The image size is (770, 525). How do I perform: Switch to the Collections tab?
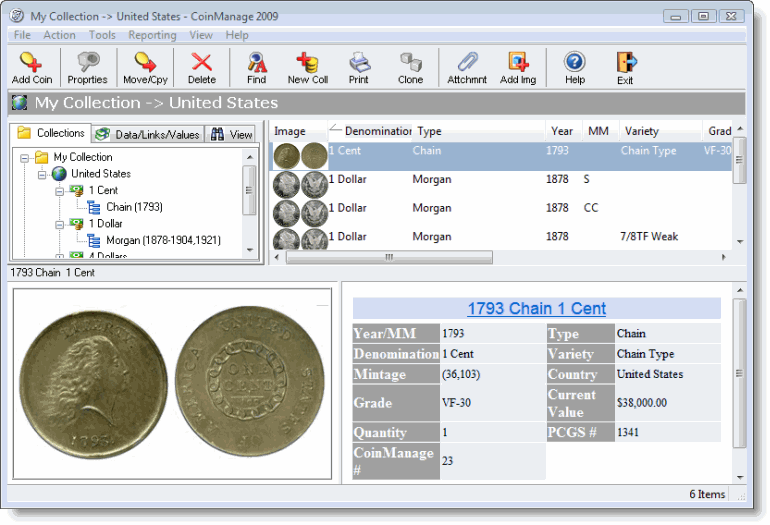pyautogui.click(x=50, y=133)
